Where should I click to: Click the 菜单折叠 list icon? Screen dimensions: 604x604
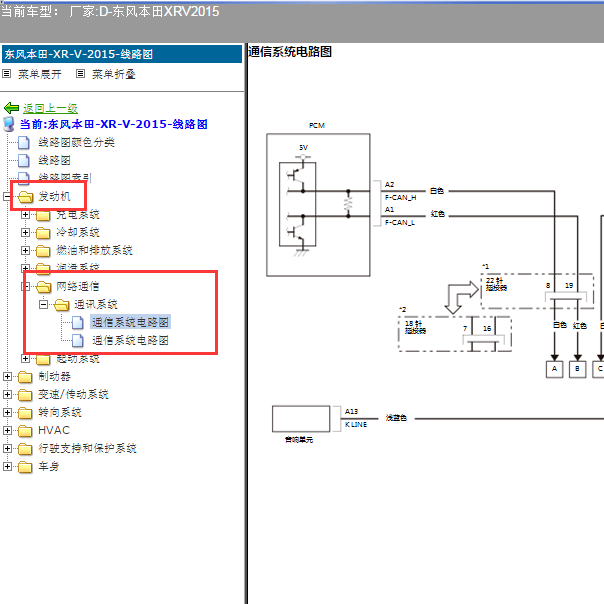click(x=80, y=74)
